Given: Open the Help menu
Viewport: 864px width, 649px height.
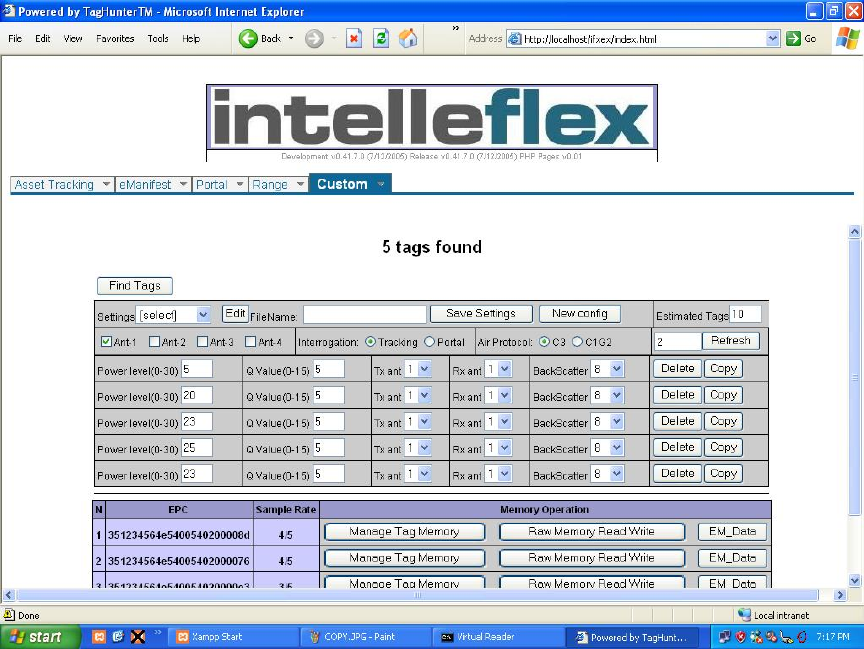Looking at the screenshot, I should 191,39.
